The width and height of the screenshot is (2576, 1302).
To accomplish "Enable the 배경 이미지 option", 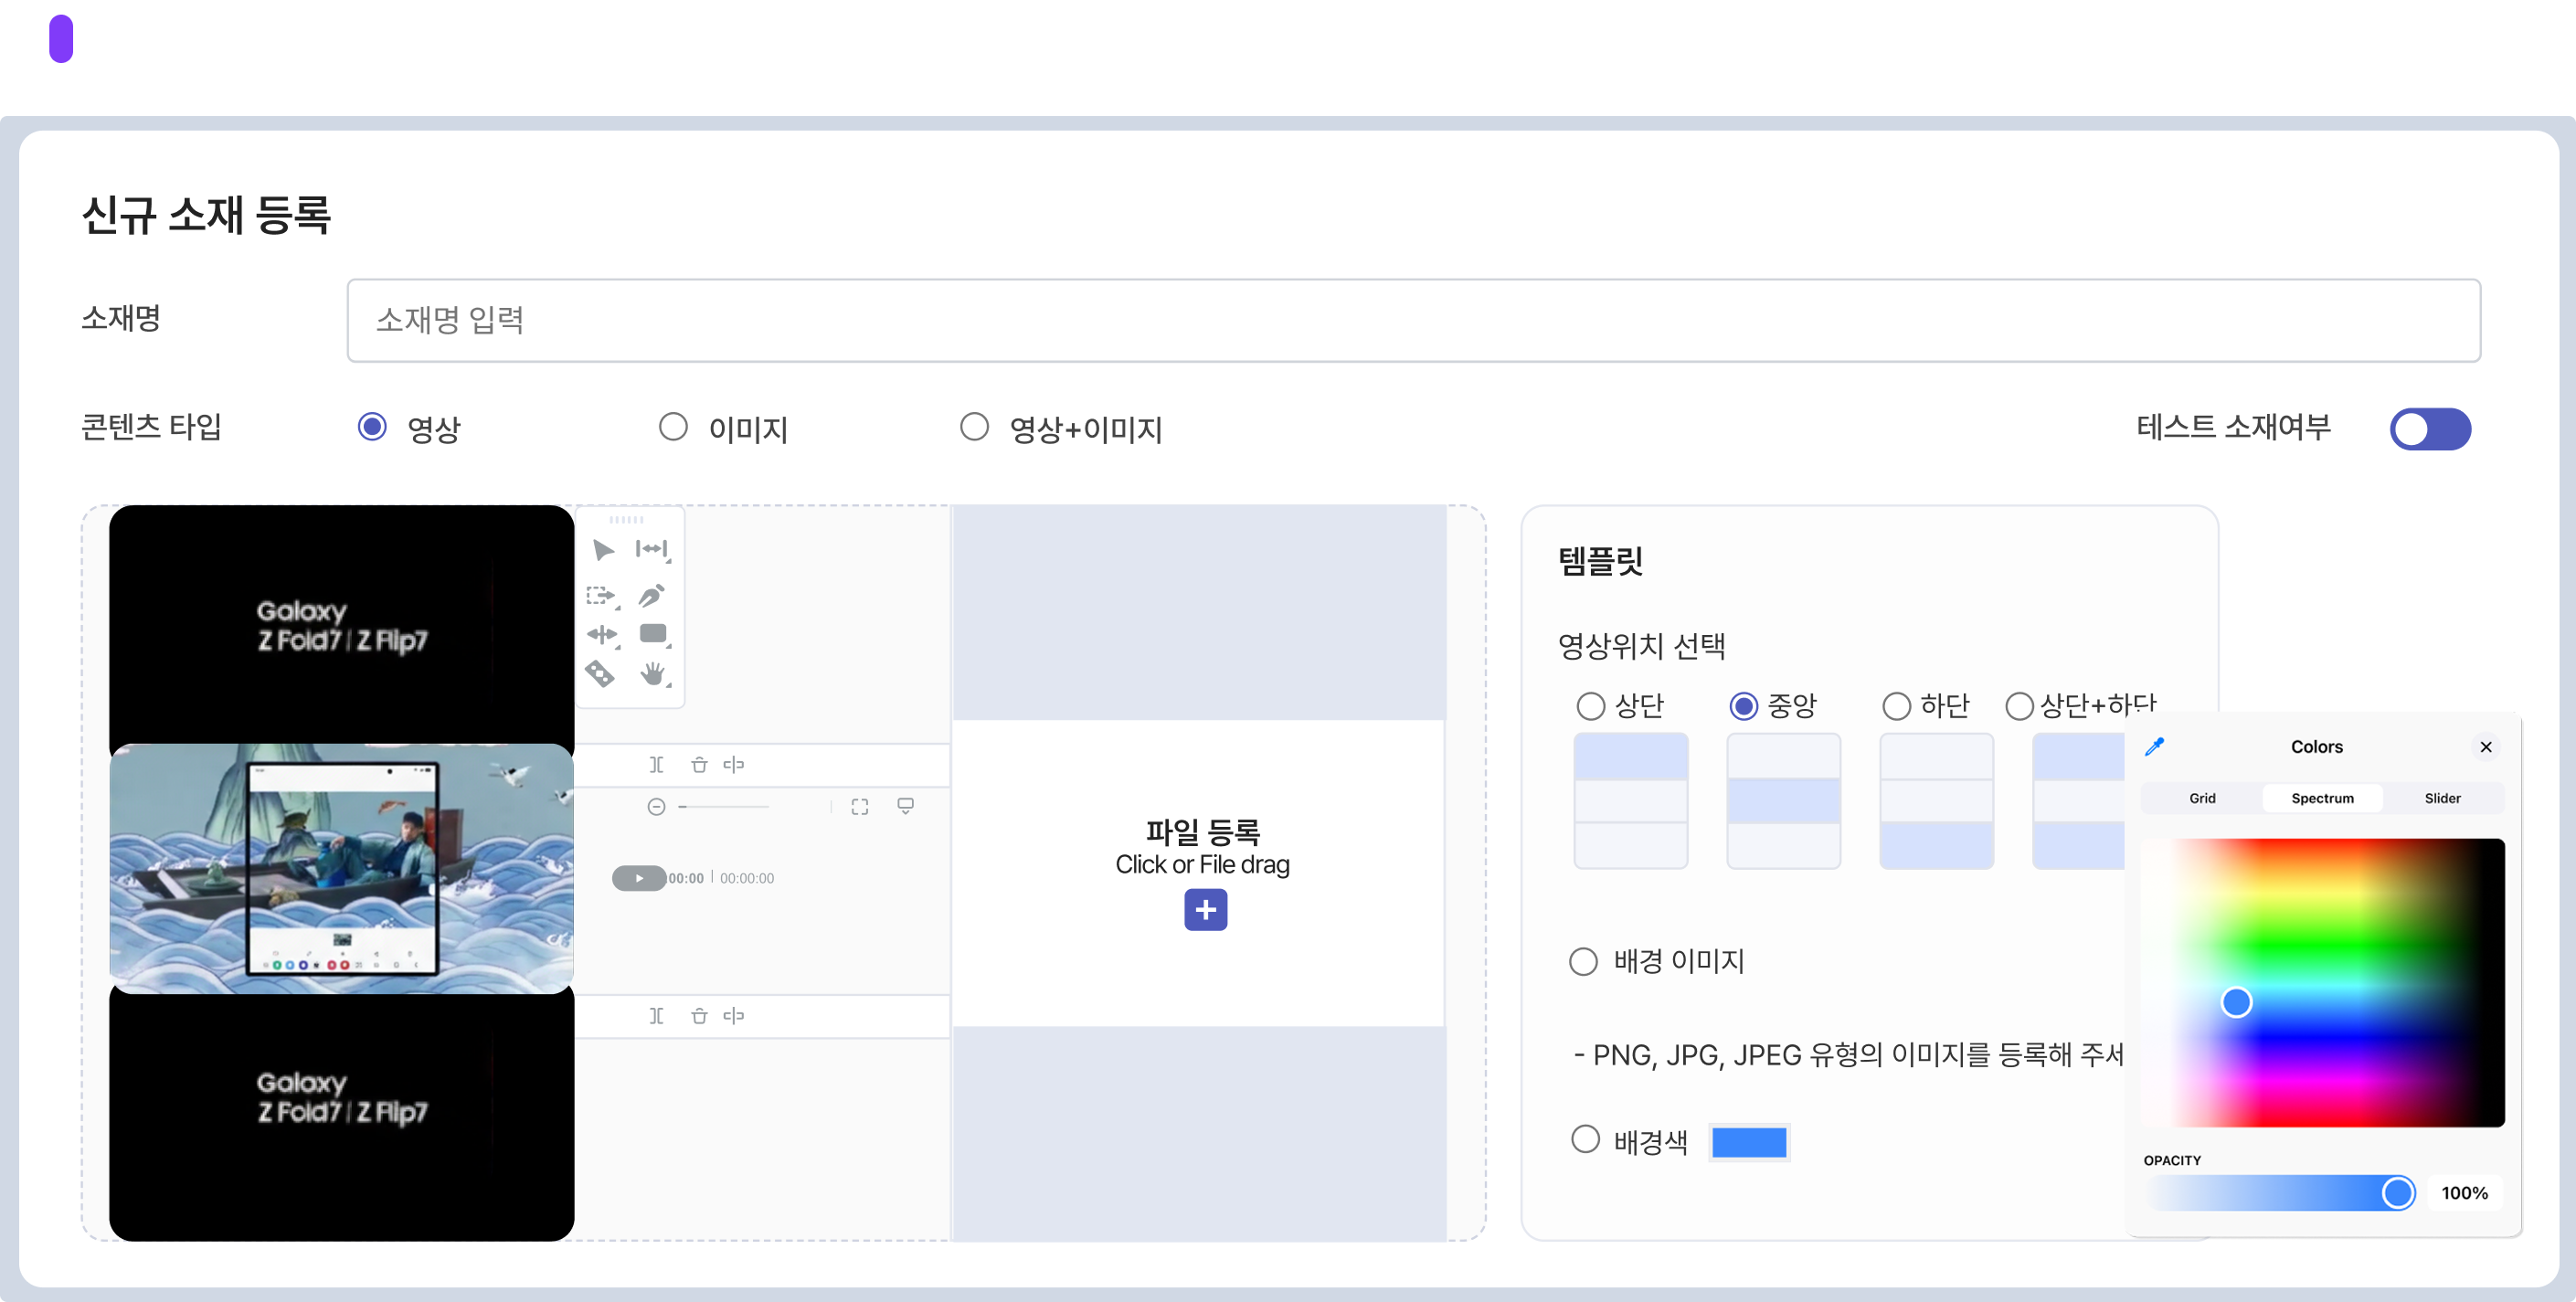I will [x=1583, y=962].
